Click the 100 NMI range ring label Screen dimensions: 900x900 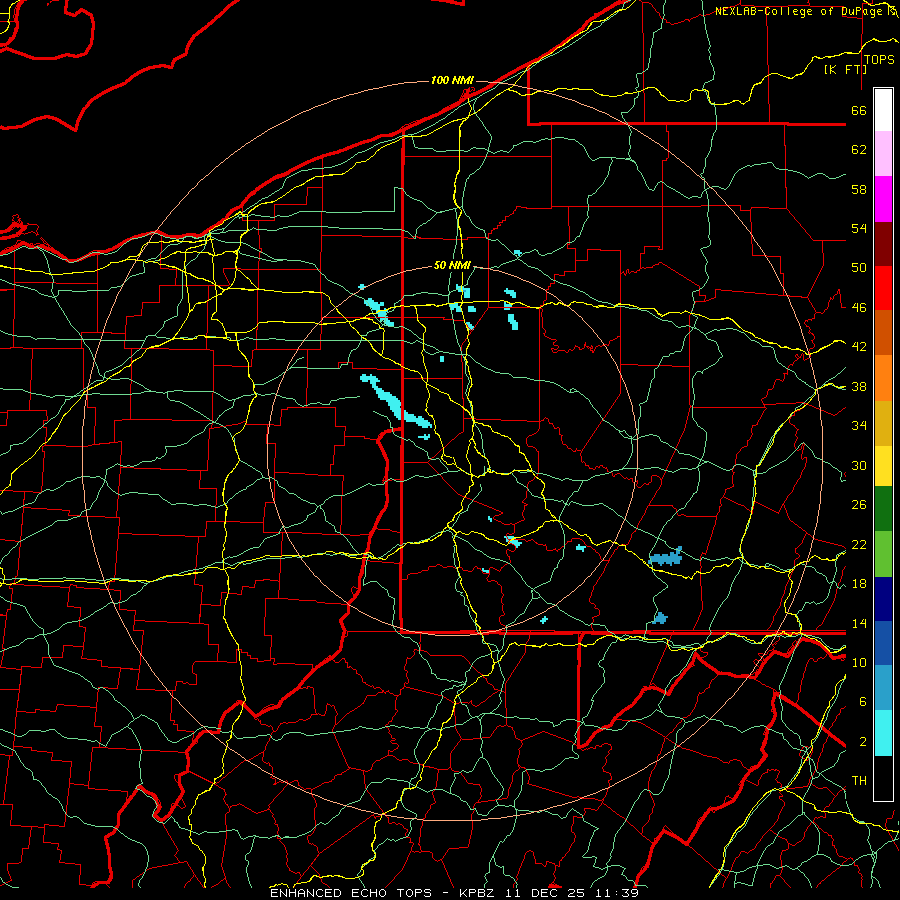pos(452,80)
